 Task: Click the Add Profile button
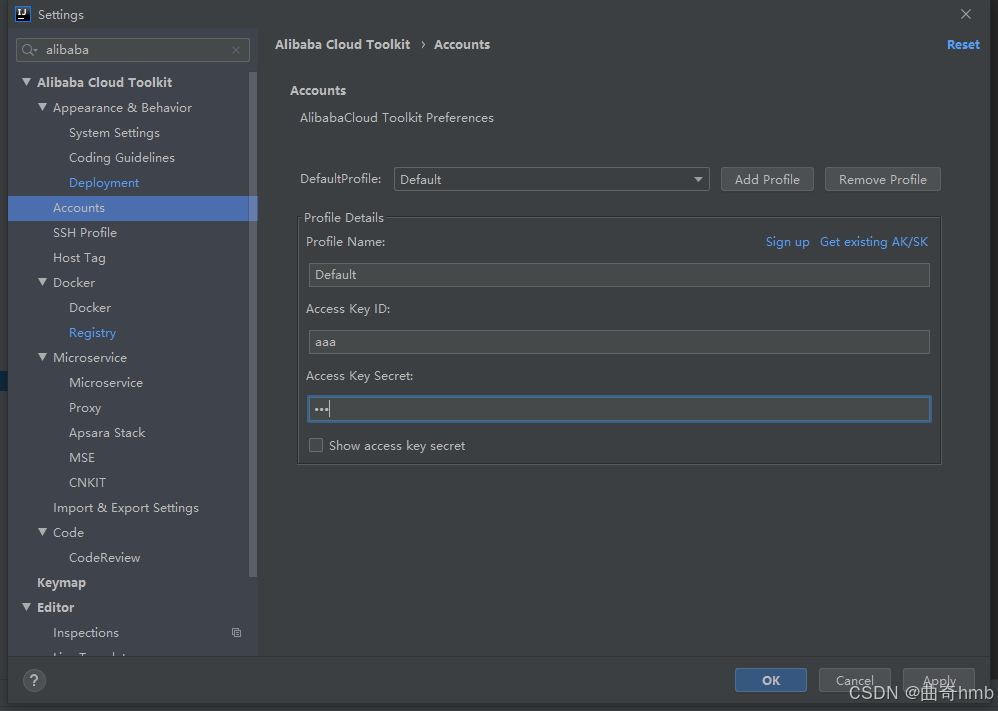click(767, 180)
